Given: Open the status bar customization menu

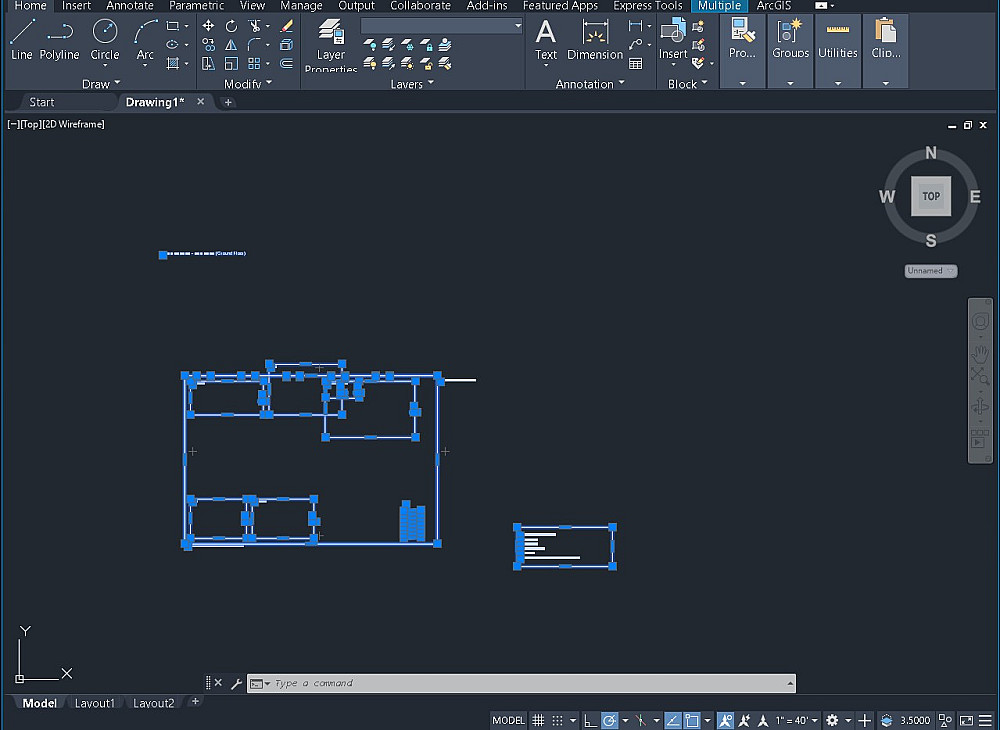Looking at the screenshot, I should tap(985, 720).
